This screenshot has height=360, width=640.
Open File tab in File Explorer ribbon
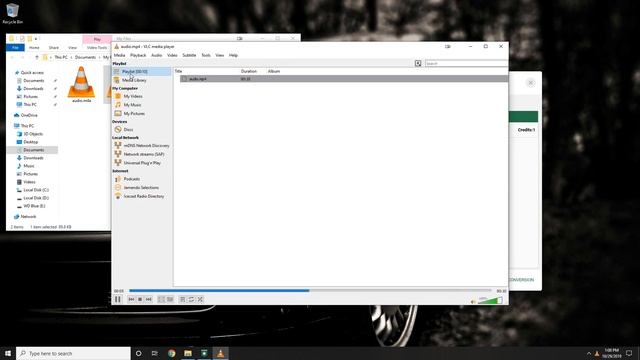point(16,48)
